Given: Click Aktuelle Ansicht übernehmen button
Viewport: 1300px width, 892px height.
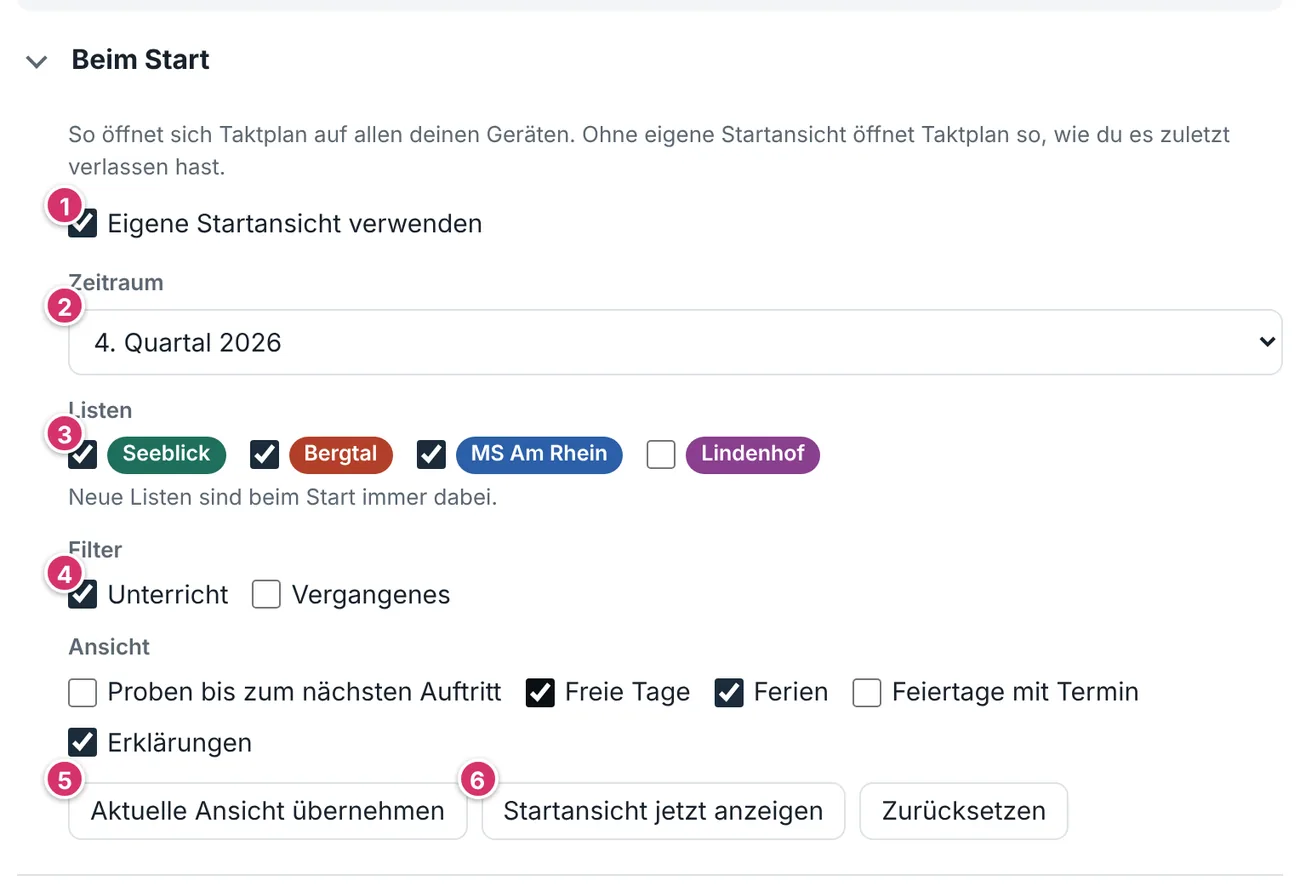Looking at the screenshot, I should coord(268,811).
